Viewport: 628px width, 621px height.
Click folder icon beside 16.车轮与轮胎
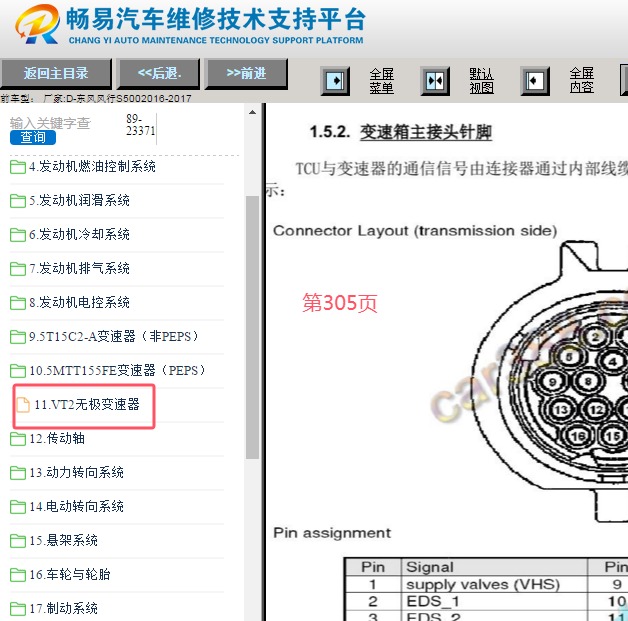(18, 575)
